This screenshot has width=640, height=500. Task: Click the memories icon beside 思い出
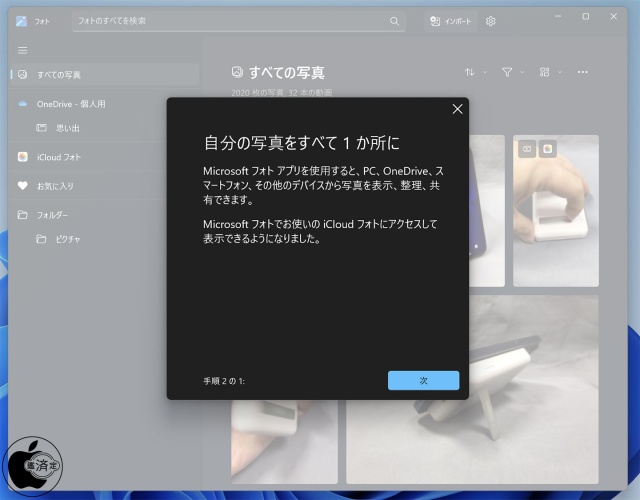coord(41,128)
